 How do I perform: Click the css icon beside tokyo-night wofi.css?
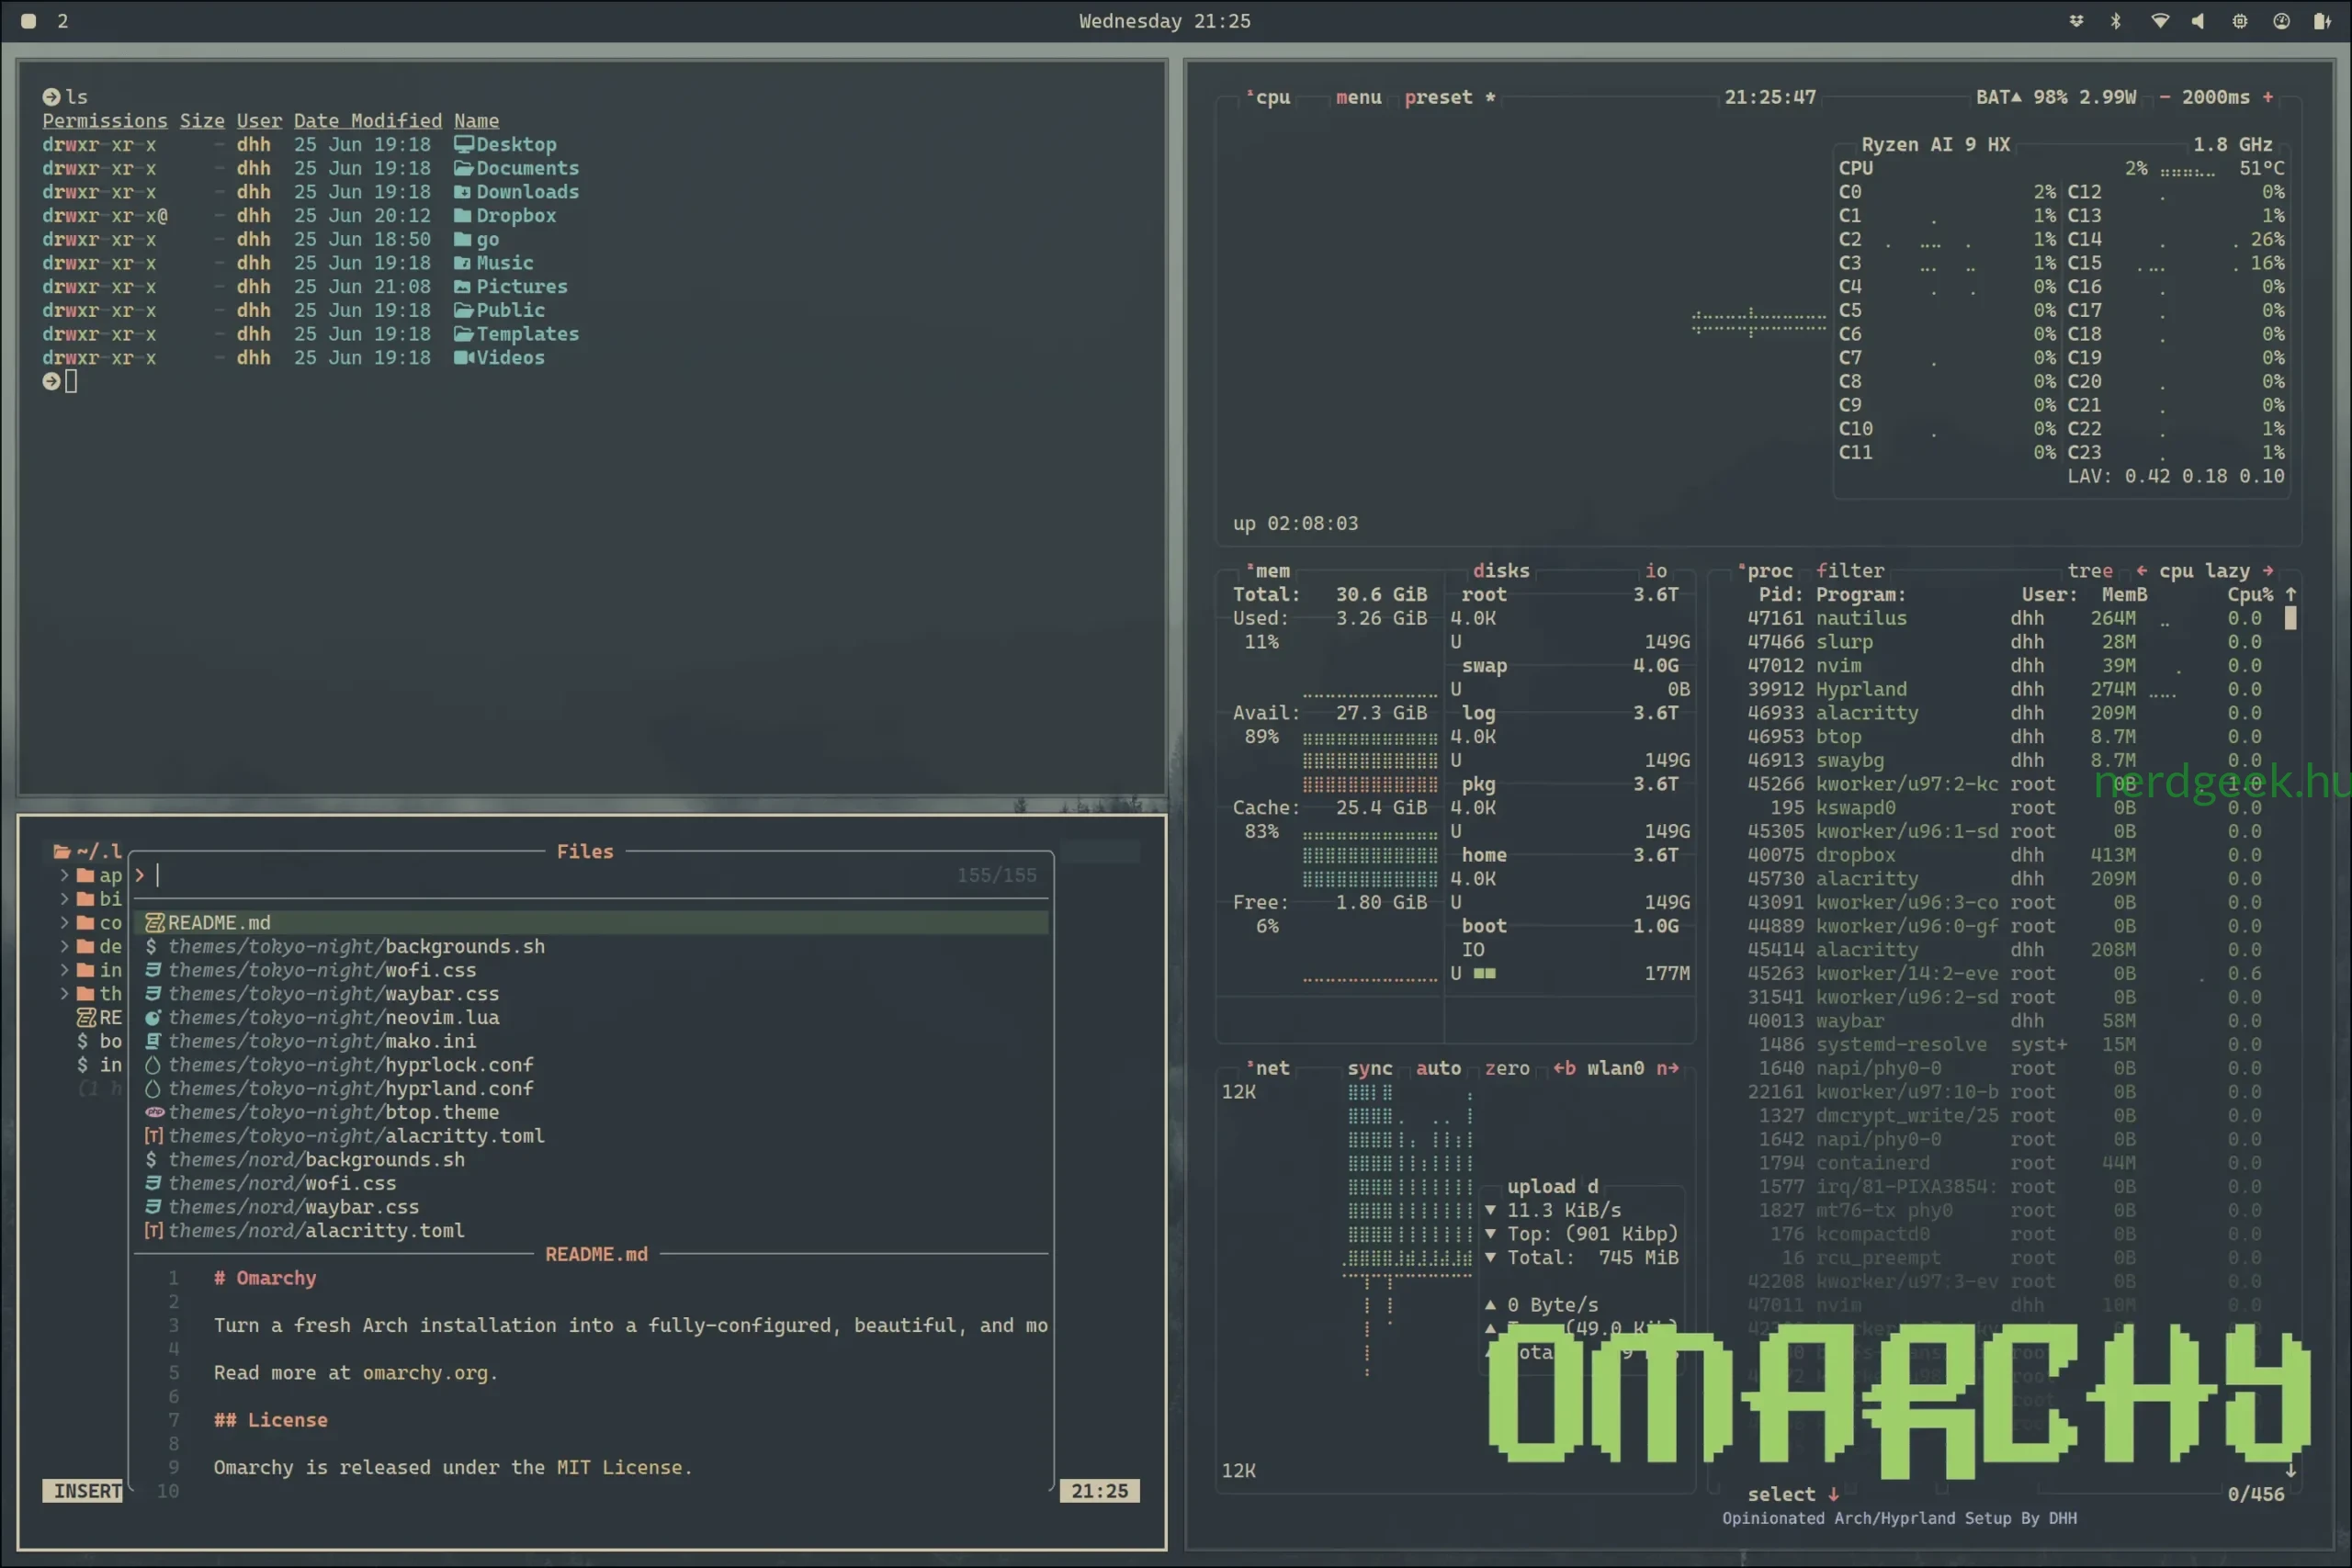[x=153, y=970]
